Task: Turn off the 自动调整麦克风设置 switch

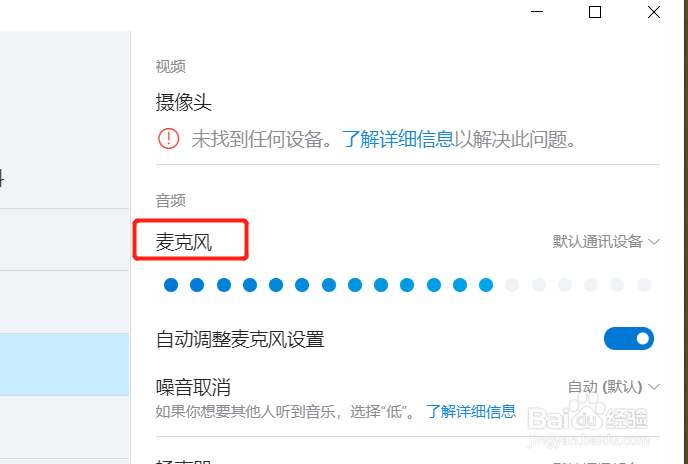Action: pos(629,338)
